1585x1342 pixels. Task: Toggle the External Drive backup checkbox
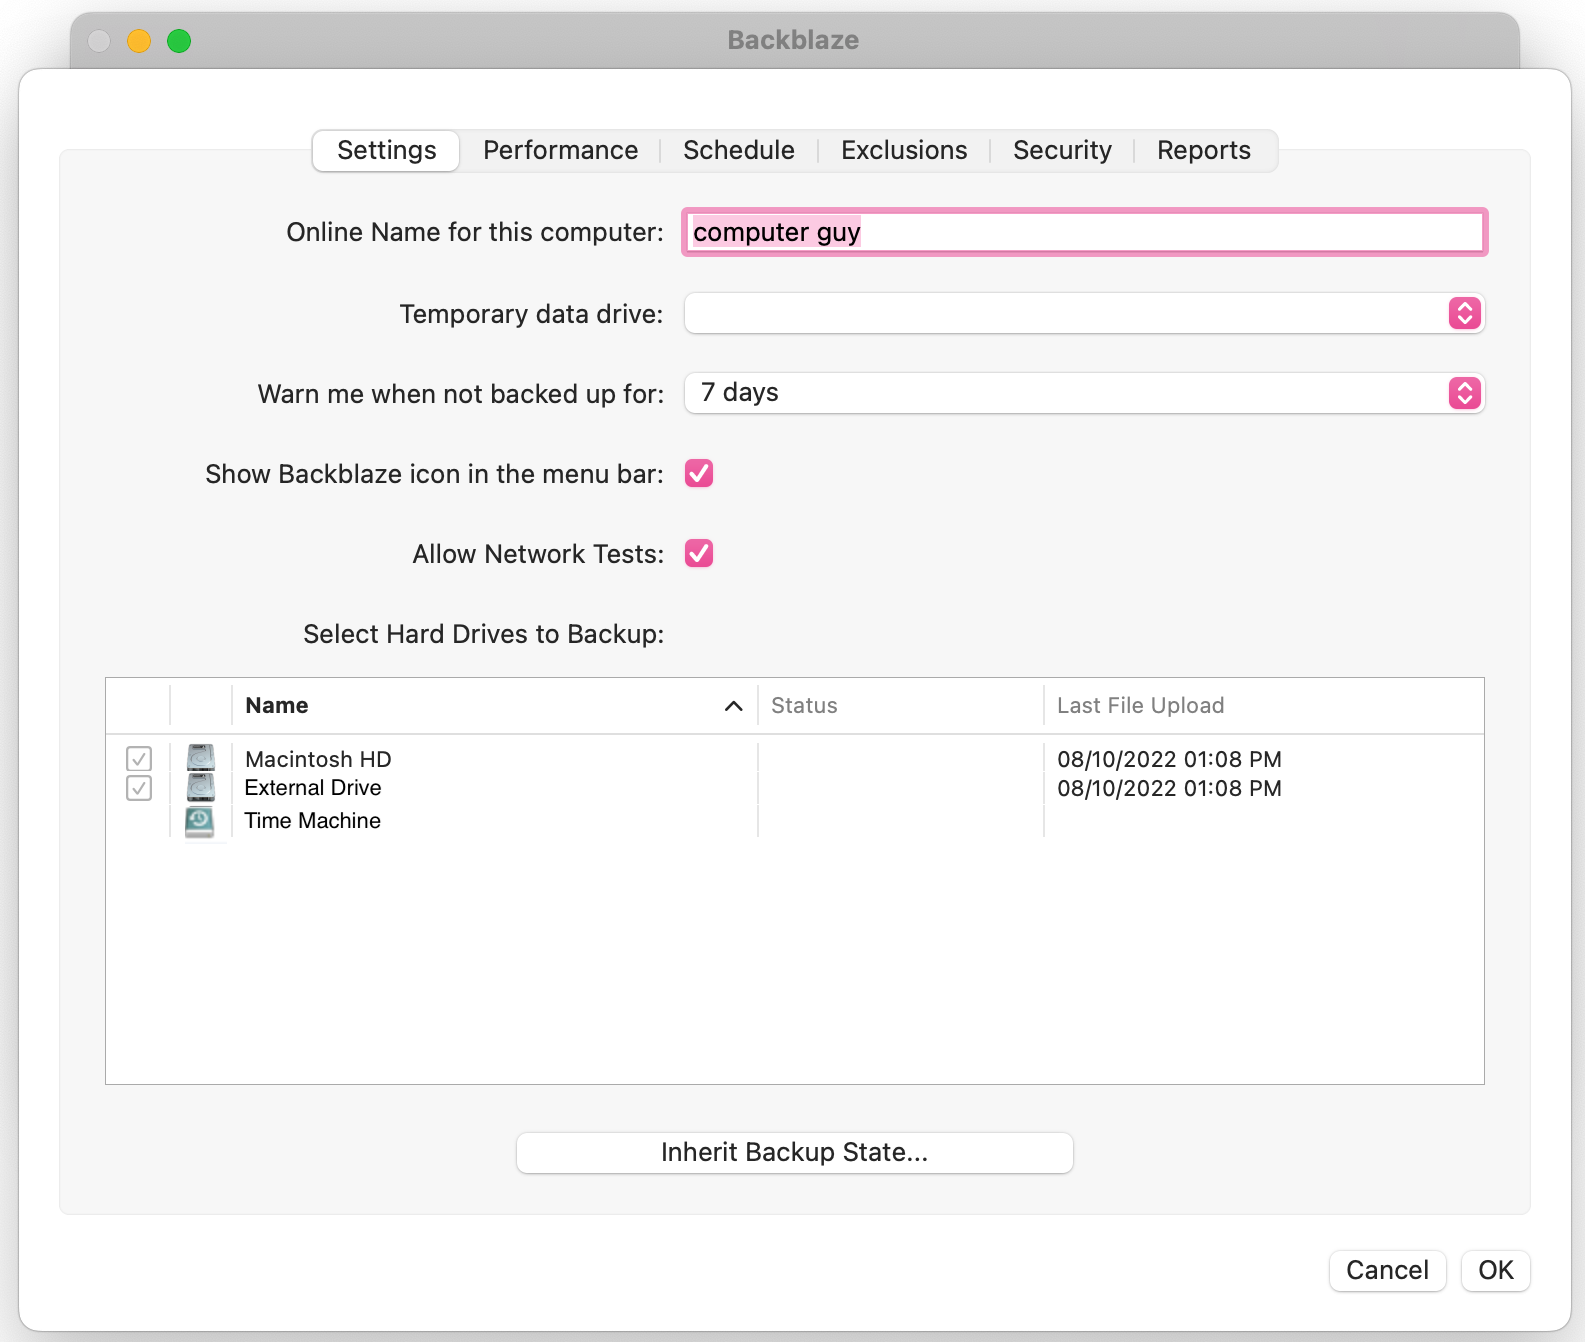point(139,788)
